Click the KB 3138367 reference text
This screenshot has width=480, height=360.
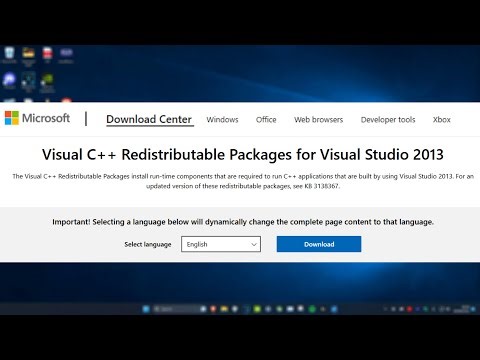(322, 186)
